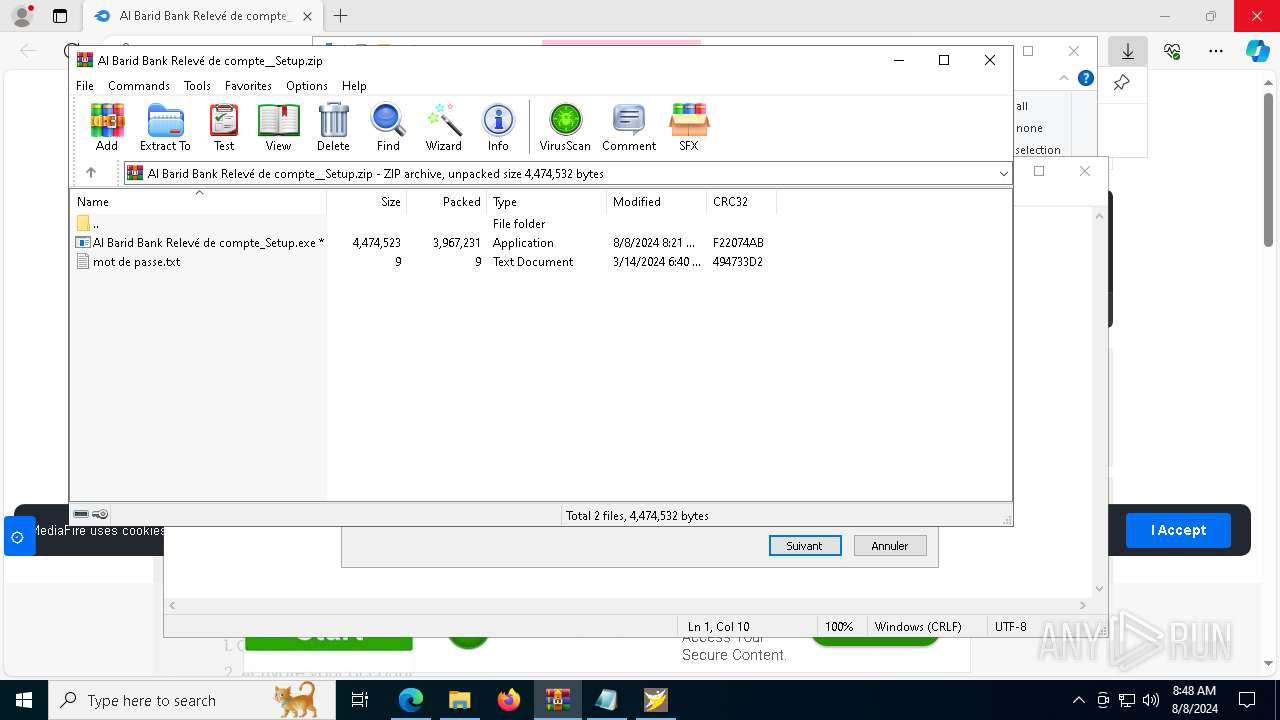Open the Copilot icon in Edge

pyautogui.click(x=1258, y=51)
